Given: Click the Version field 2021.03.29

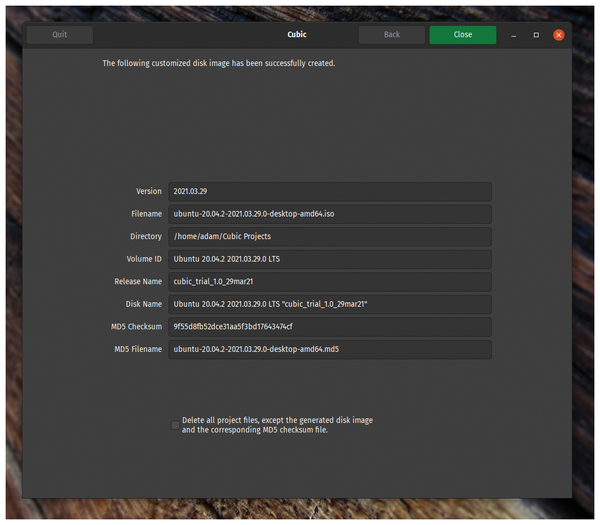Looking at the screenshot, I should click(330, 191).
